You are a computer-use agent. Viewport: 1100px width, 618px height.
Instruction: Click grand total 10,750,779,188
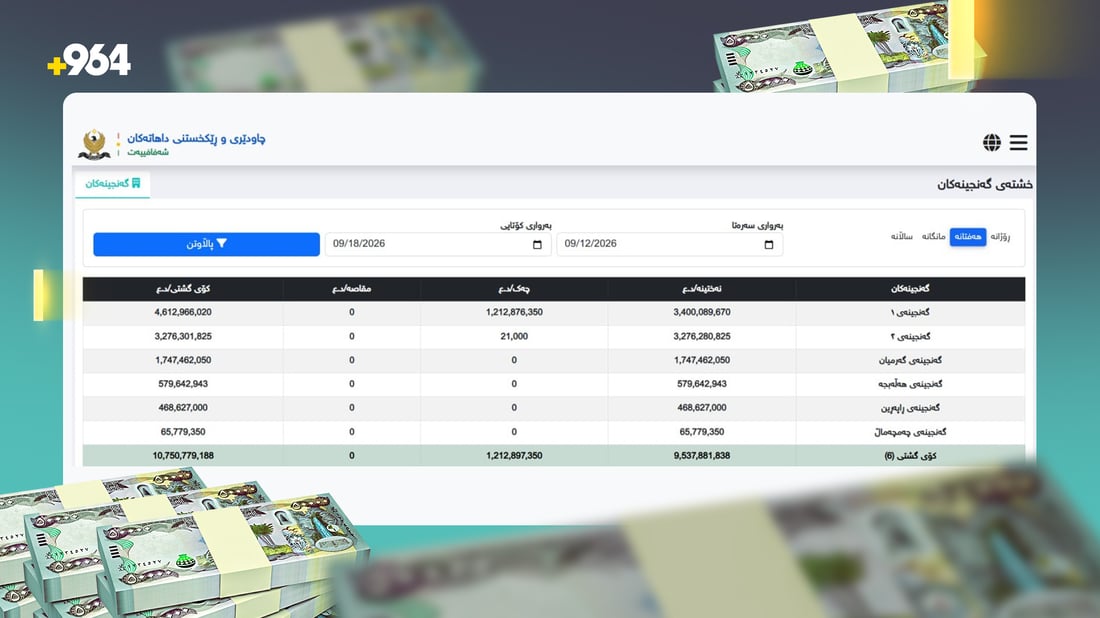click(183, 455)
